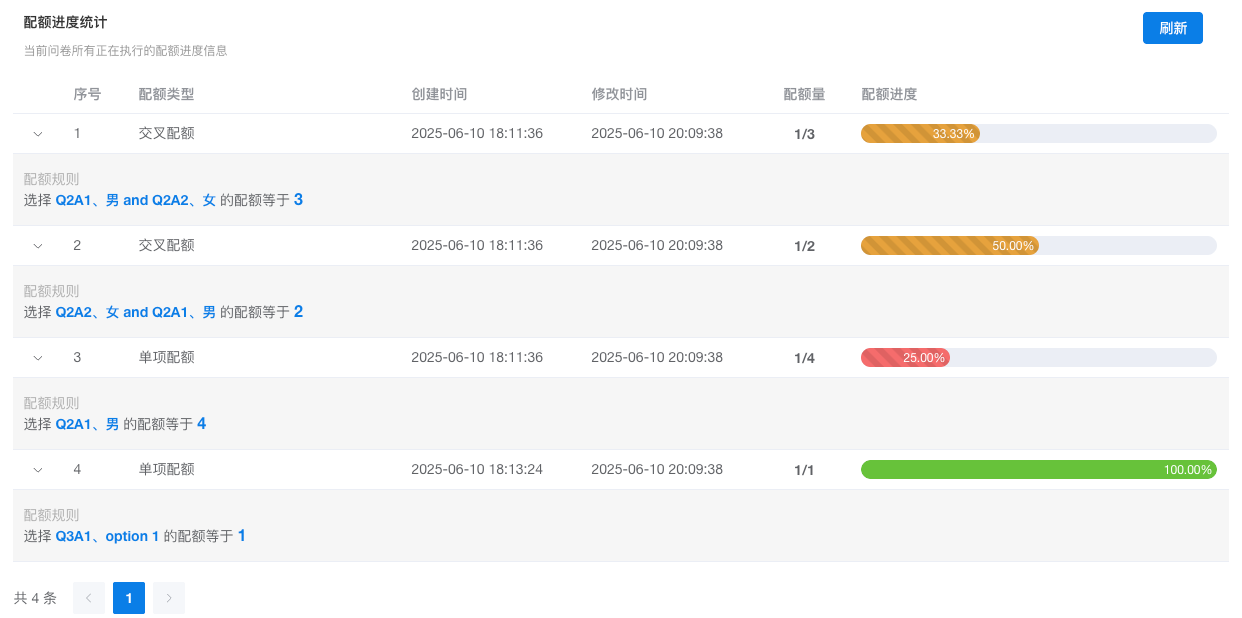
Task: Go to previous page arrow
Action: tap(89, 598)
